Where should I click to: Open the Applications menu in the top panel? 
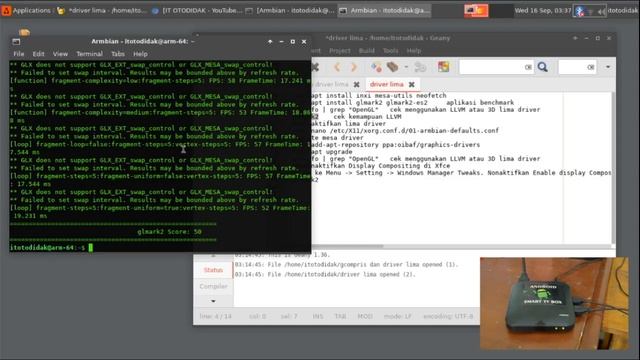26,10
